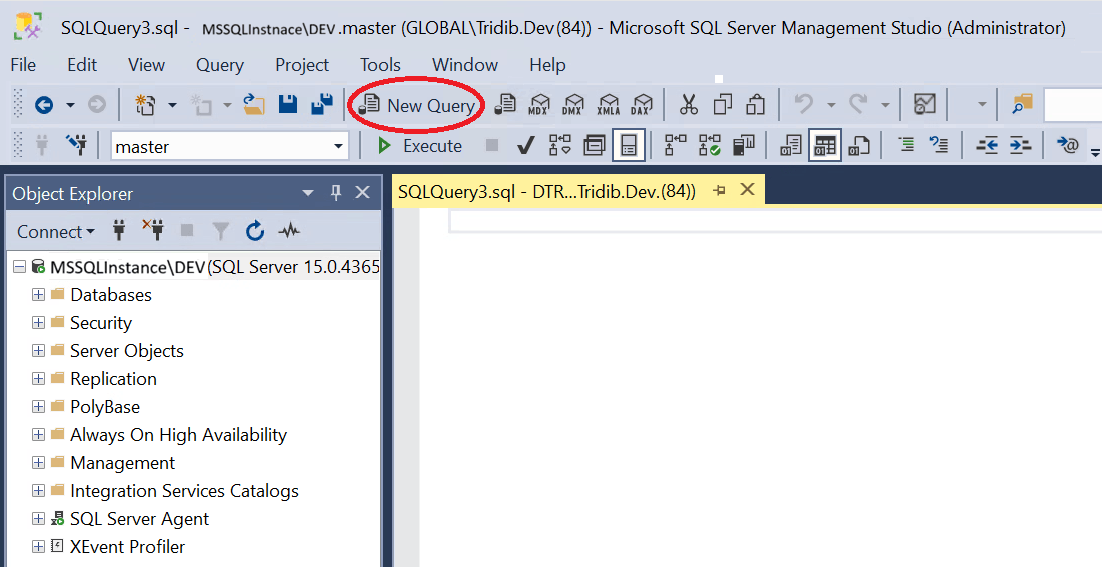The image size is (1102, 567).
Task: Open the View menu
Action: point(146,65)
